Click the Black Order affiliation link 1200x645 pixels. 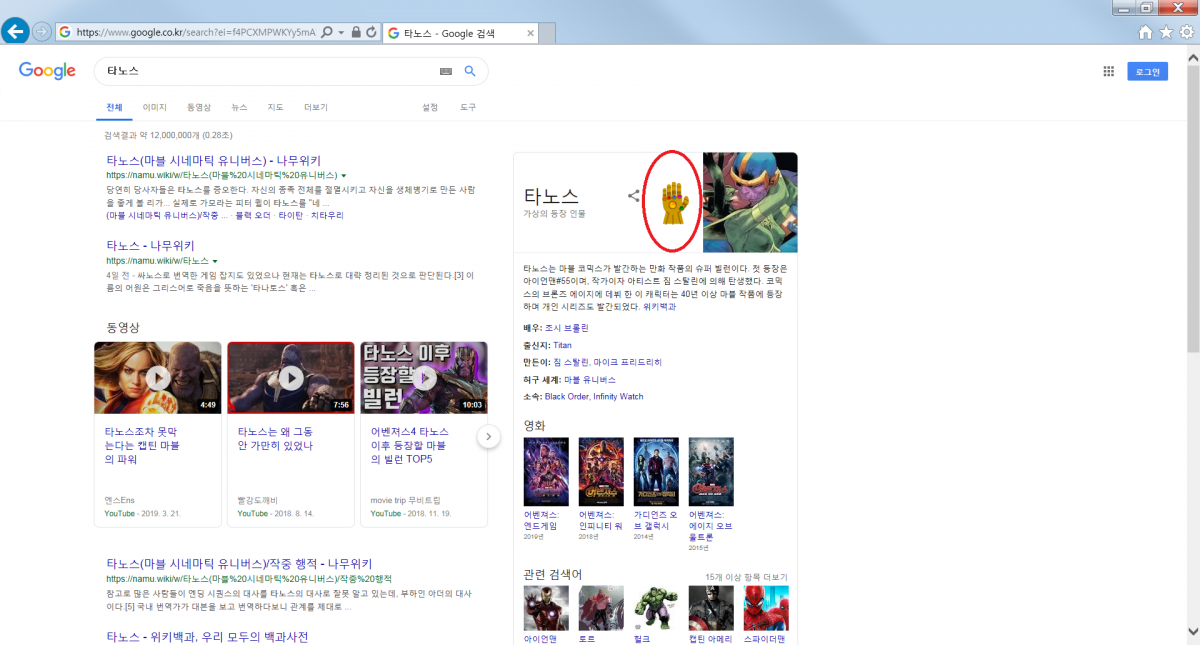tap(566, 397)
